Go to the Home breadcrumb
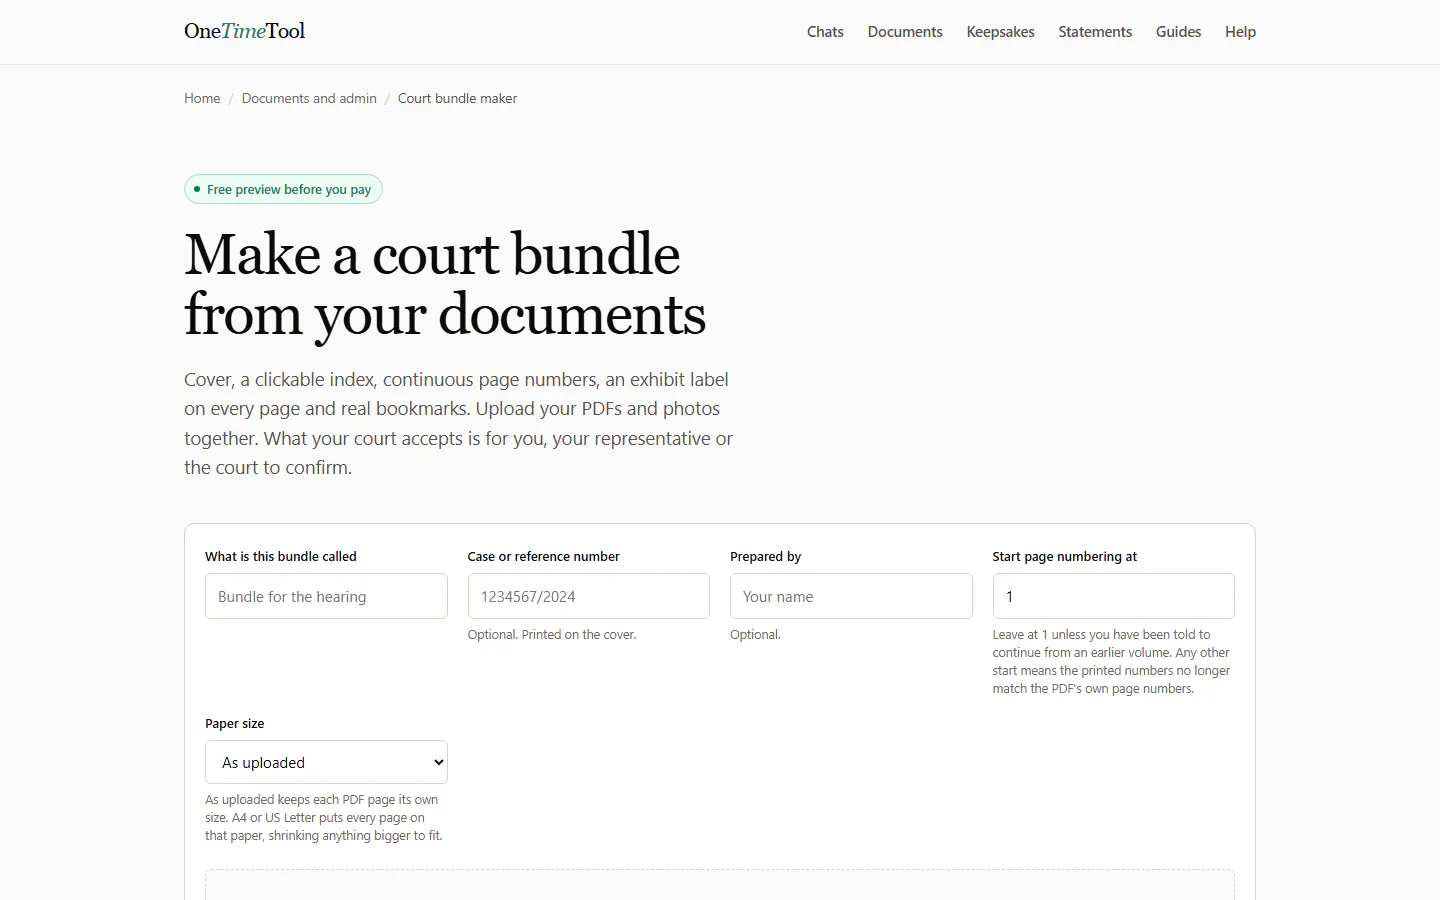This screenshot has width=1440, height=900. pyautogui.click(x=202, y=98)
